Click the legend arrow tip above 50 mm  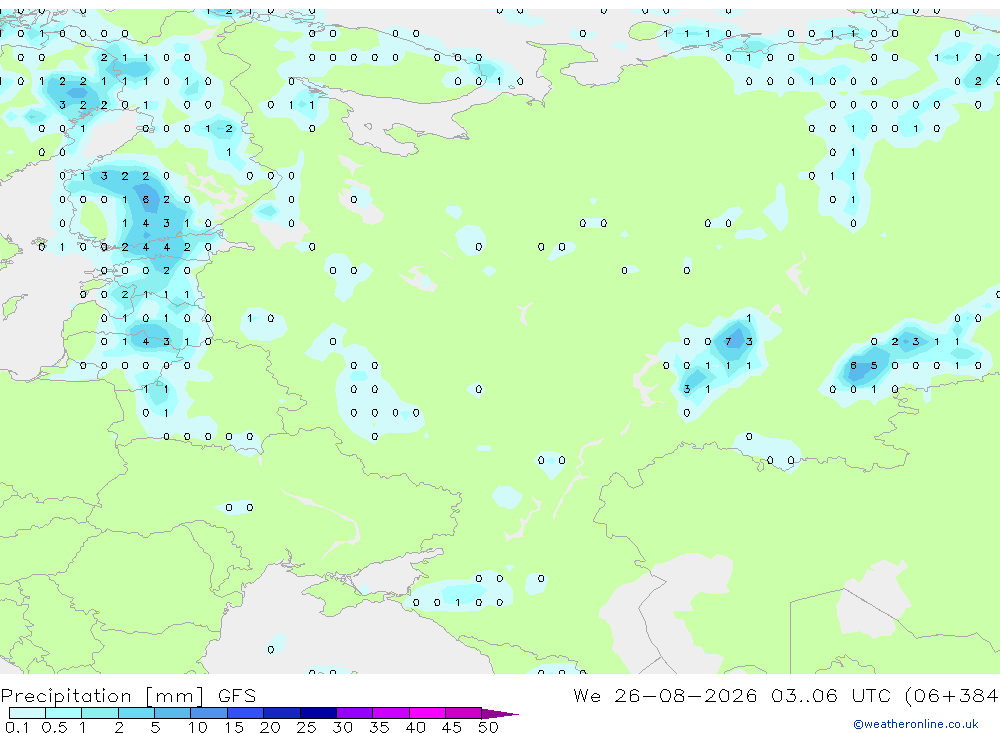501,713
